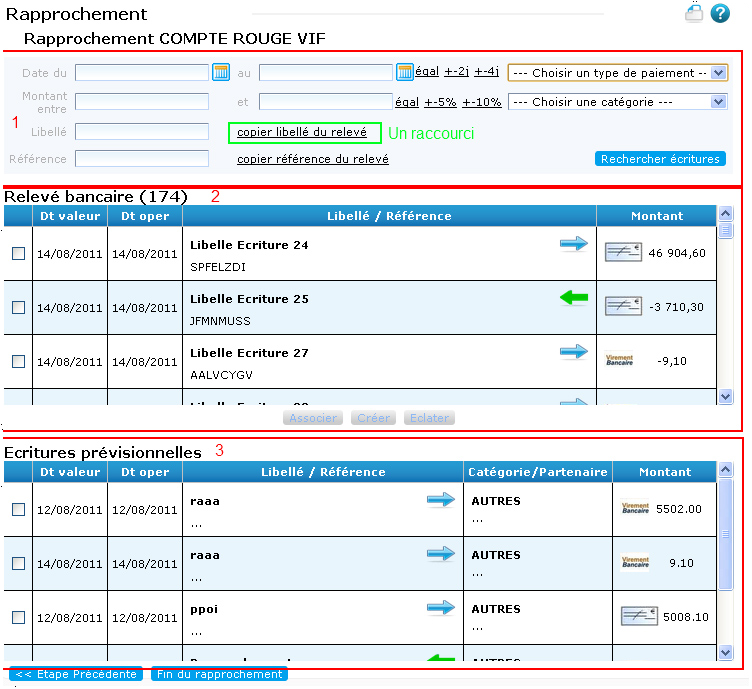Tick the checkbox for Libelle Ecriture 25

tap(18, 307)
